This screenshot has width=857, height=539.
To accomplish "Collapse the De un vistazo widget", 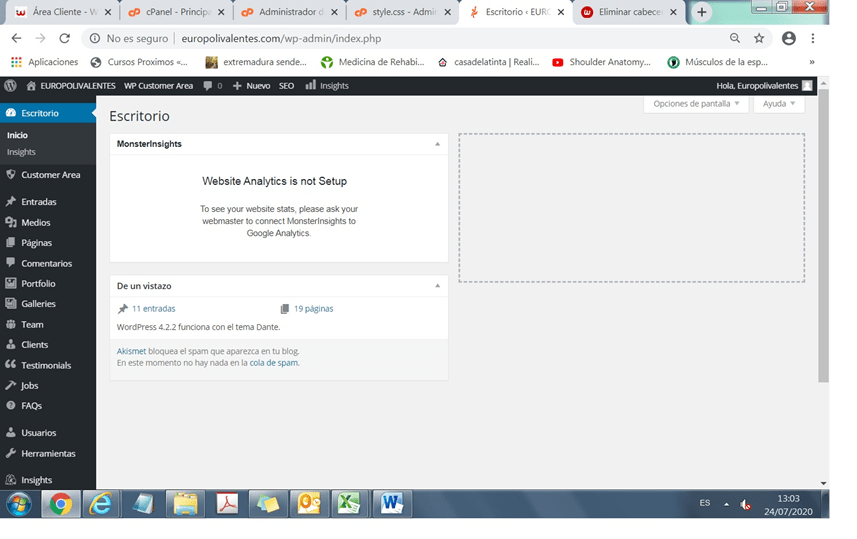I will 437,286.
